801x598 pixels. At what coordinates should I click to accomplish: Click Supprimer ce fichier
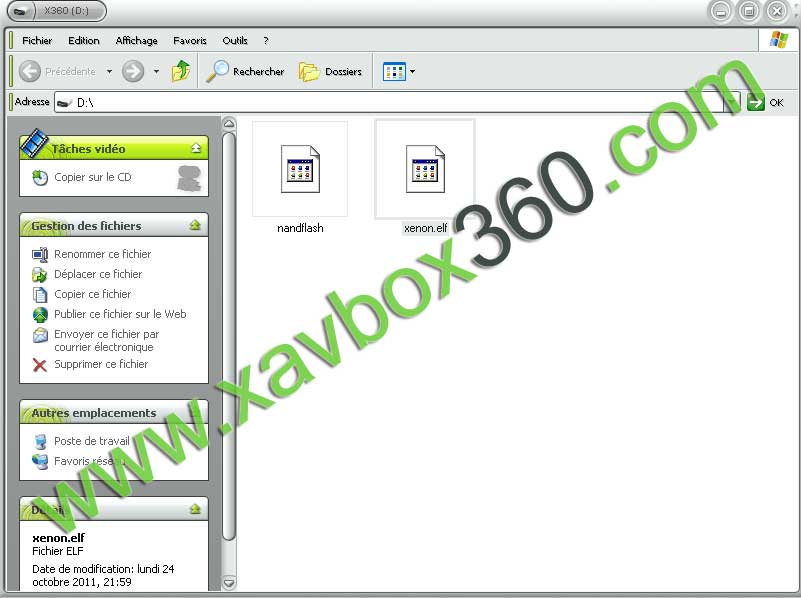(101, 364)
